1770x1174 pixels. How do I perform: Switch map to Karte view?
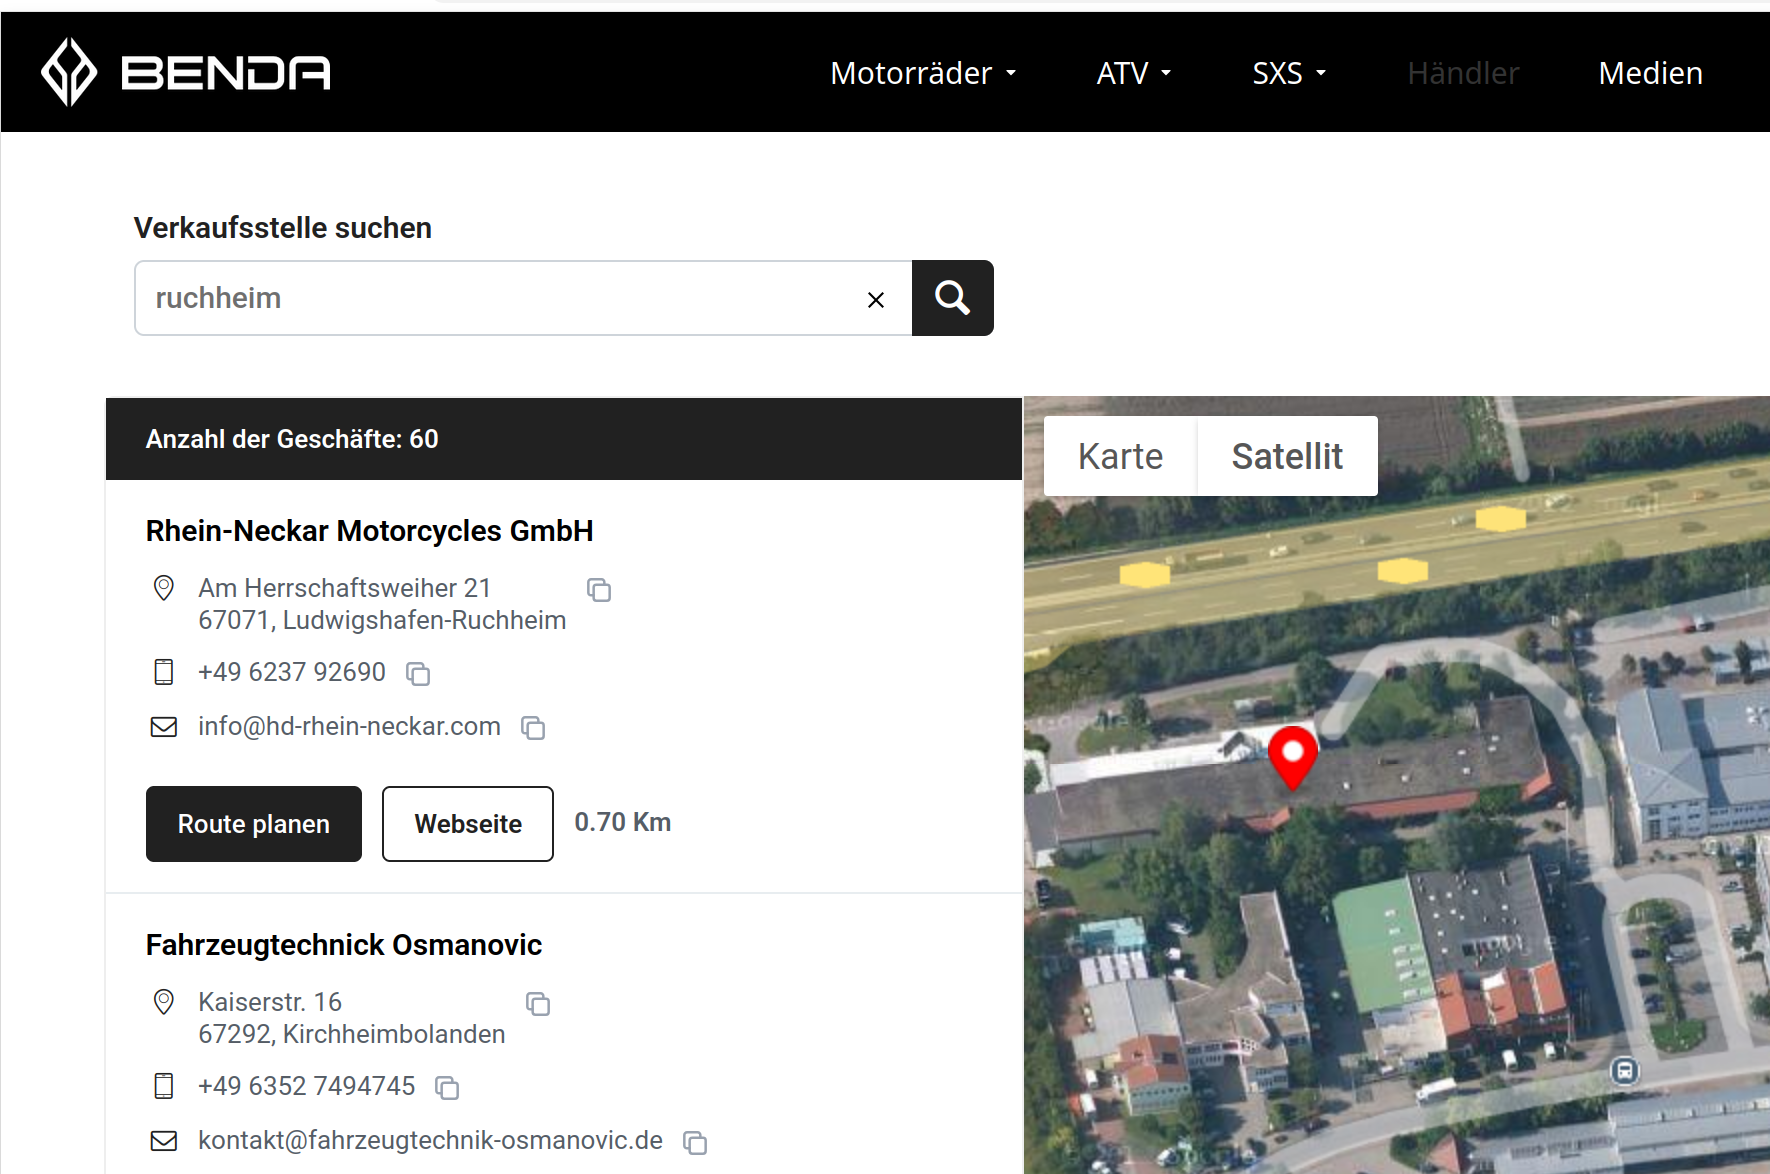click(x=1120, y=456)
